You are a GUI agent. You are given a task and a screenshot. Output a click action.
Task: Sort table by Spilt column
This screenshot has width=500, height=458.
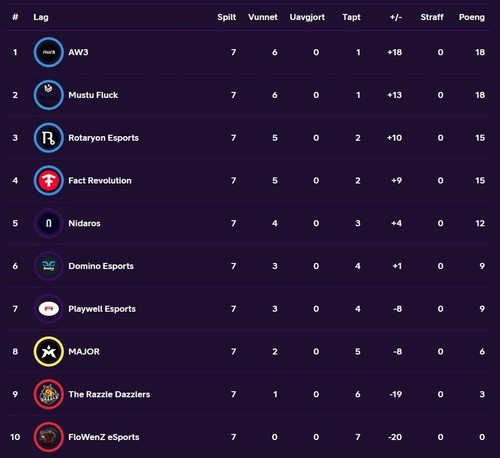[x=227, y=17]
